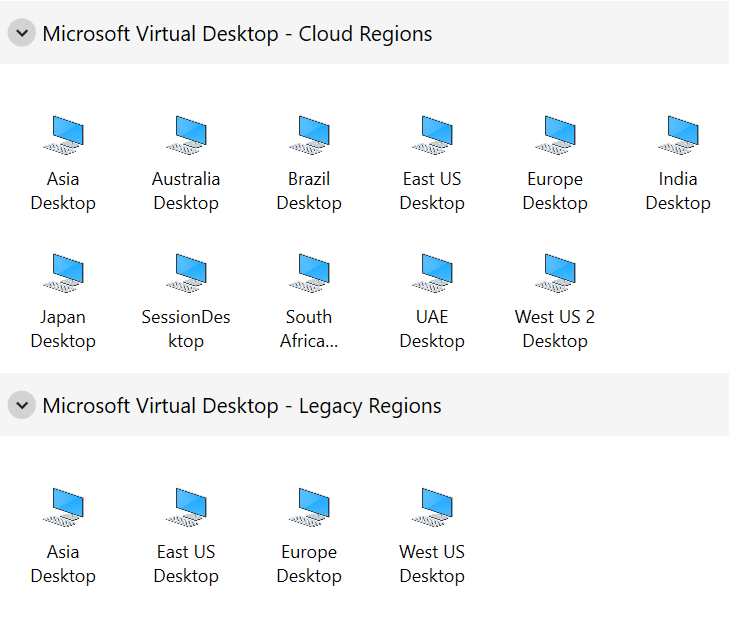Image resolution: width=729 pixels, height=623 pixels.
Task: Open Australia Desktop icon
Action: 186,135
